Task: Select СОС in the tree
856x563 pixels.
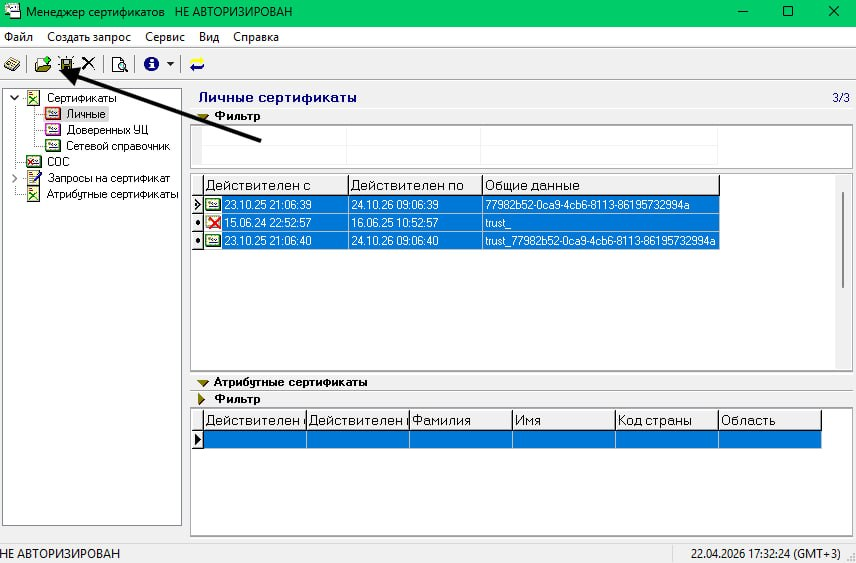Action: [58, 162]
